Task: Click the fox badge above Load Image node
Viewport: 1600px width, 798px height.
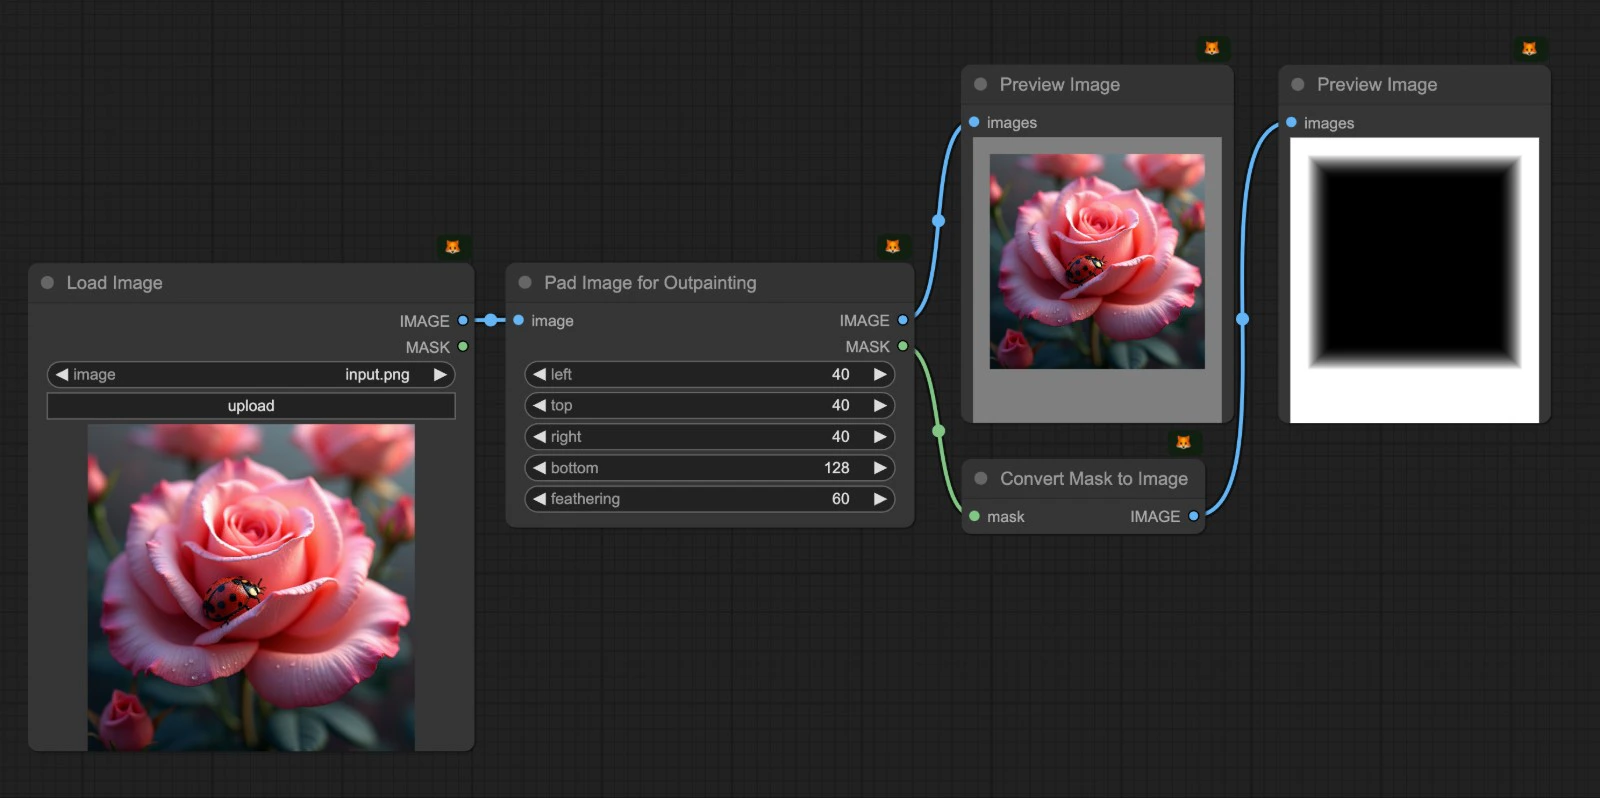Action: (452, 247)
